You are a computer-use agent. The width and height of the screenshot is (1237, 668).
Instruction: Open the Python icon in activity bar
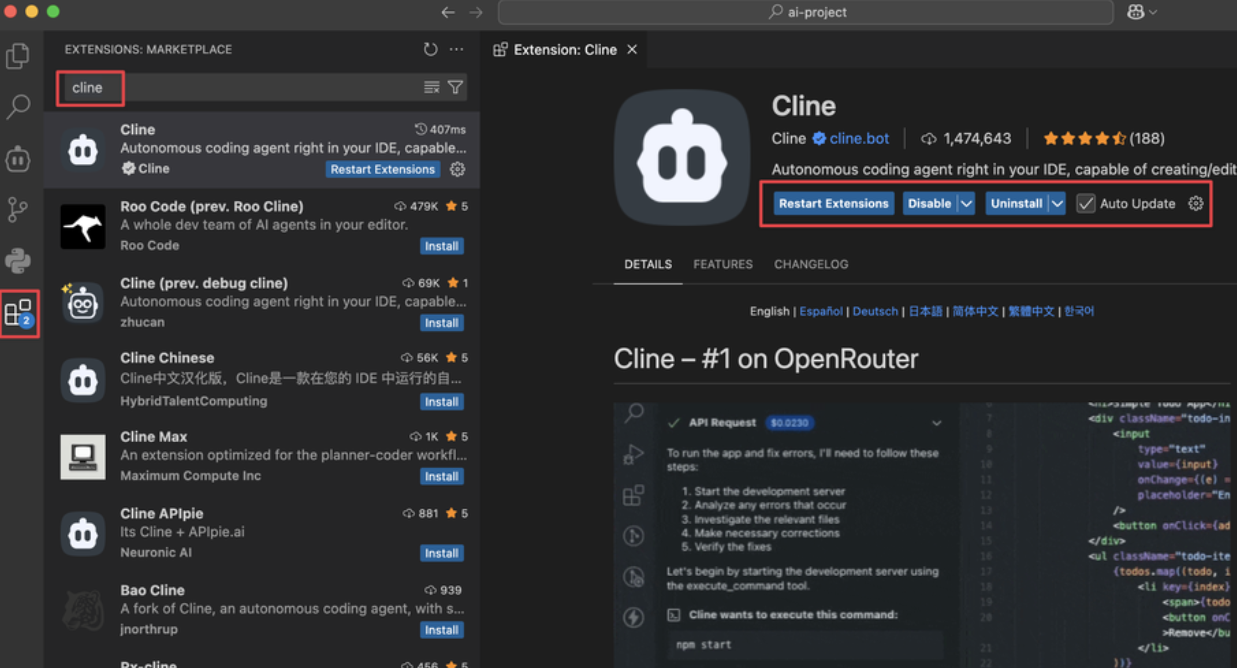[18, 261]
